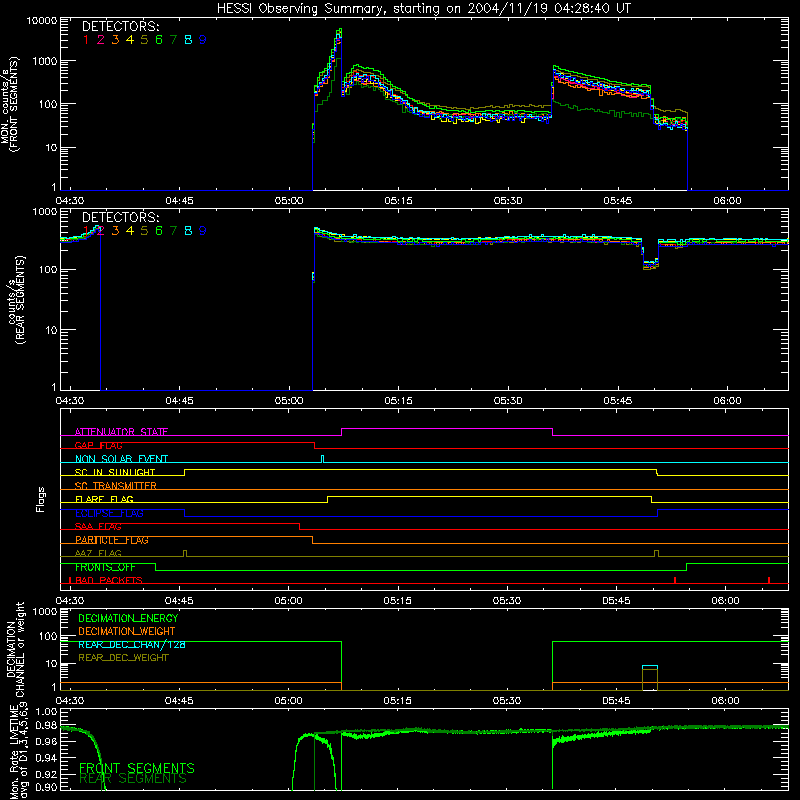
Task: Click the GAP_FLAG label
Action: 98,445
